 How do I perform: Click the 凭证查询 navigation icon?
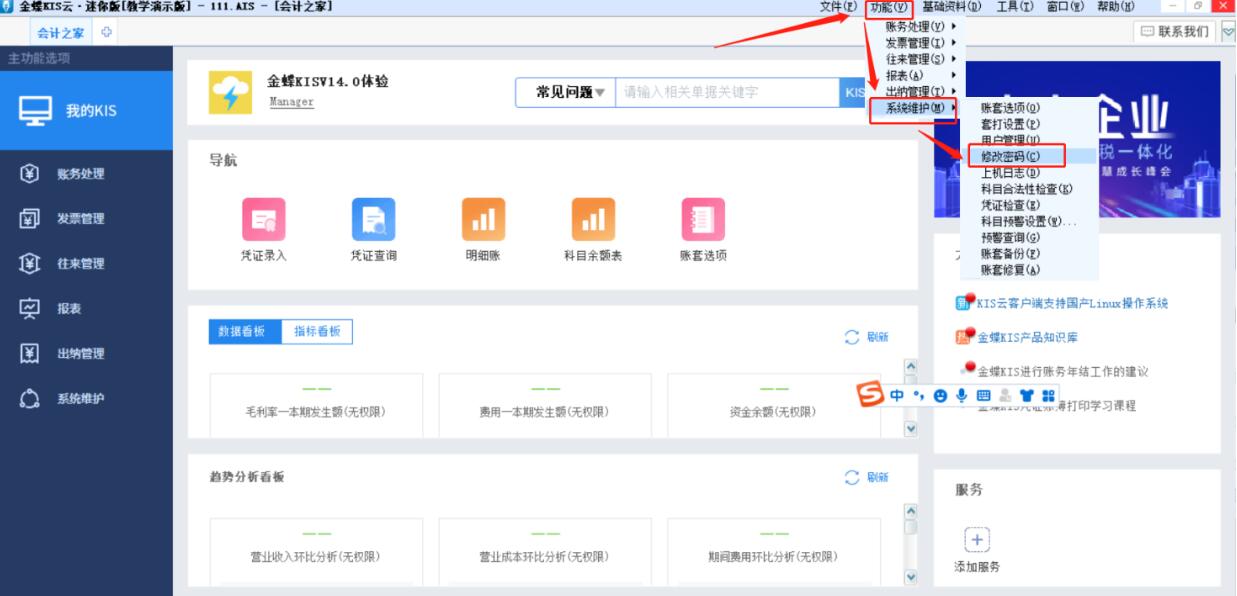(373, 219)
